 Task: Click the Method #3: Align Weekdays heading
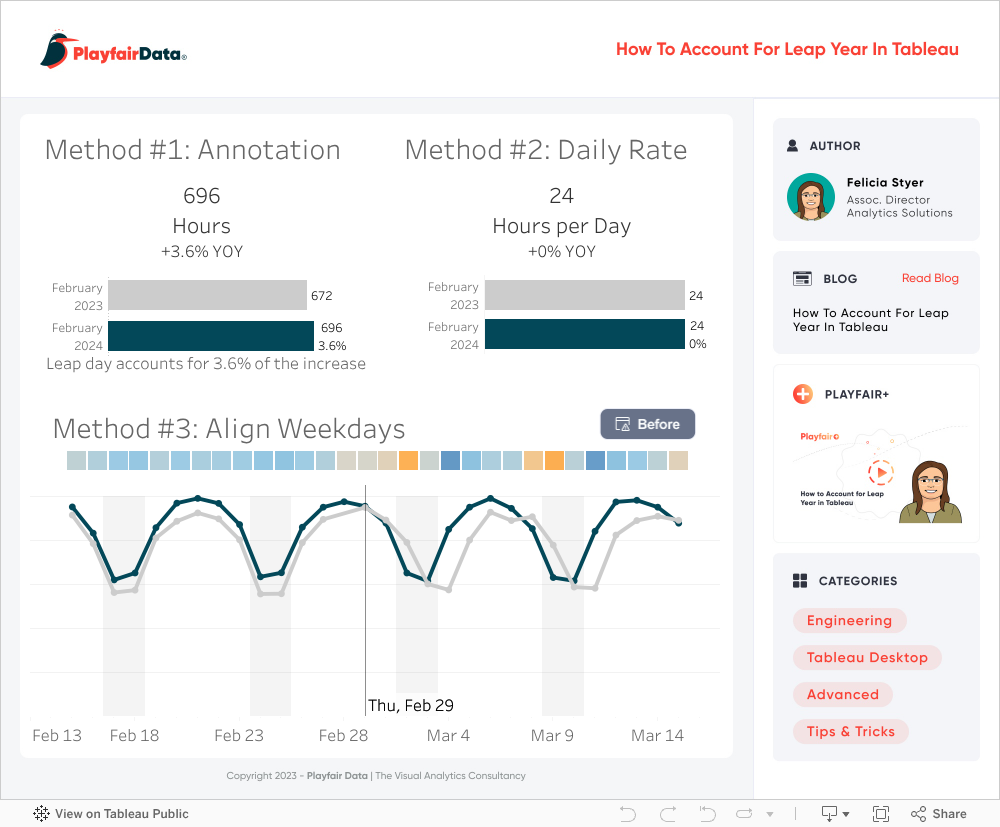pyautogui.click(x=229, y=428)
